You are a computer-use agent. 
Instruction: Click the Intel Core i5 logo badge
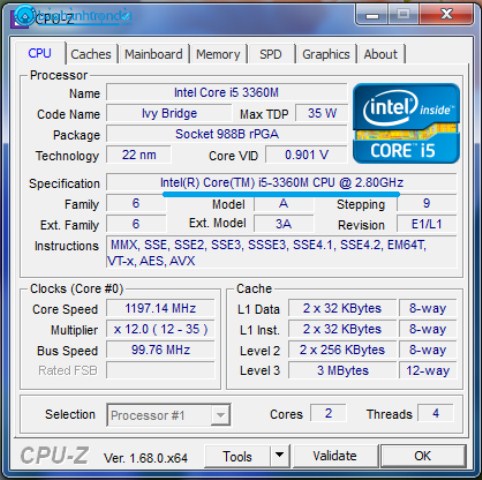pos(406,123)
